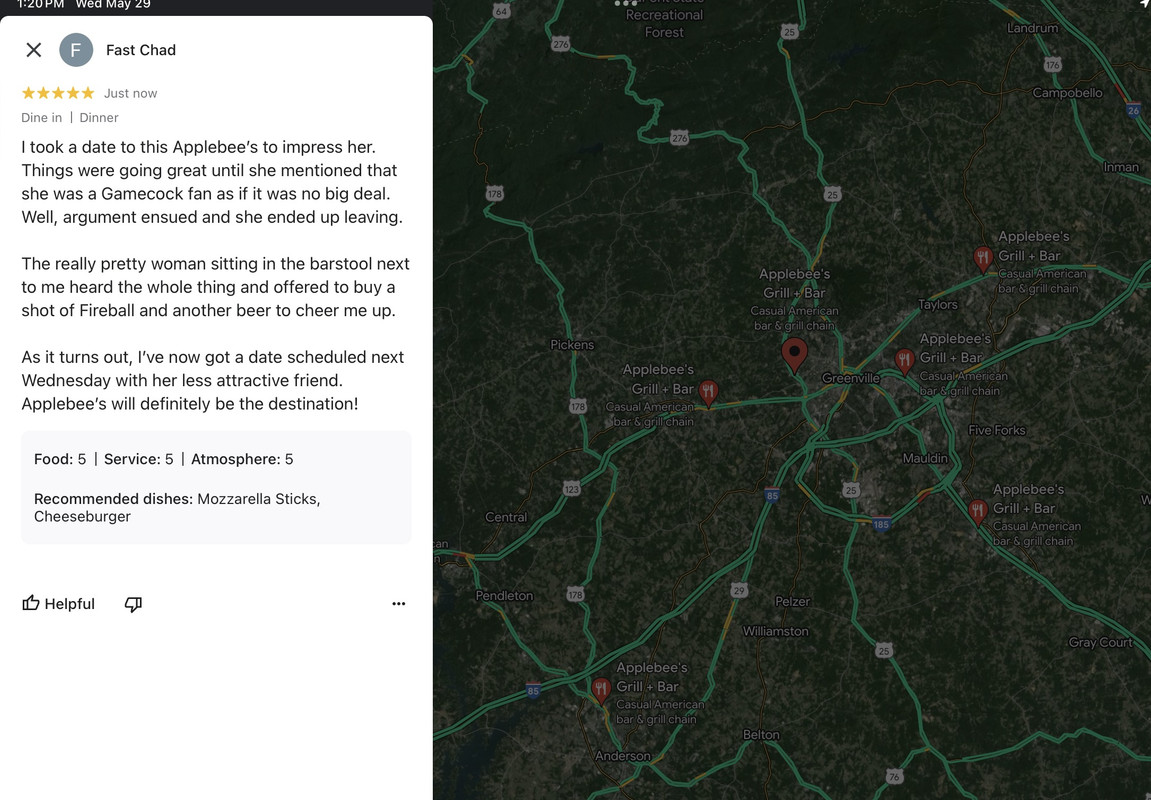Image resolution: width=1151 pixels, height=800 pixels.
Task: Click the "Food: 5" rating
Action: point(60,459)
